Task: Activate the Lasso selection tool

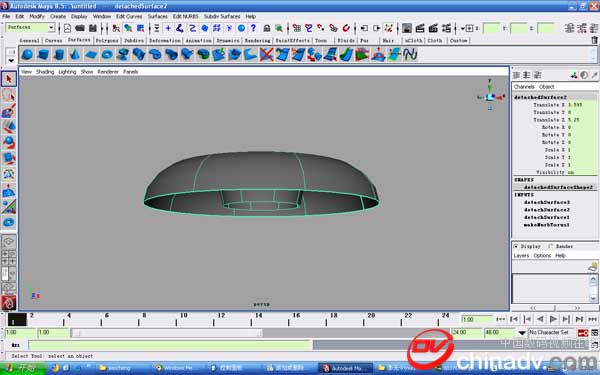Action: tap(9, 95)
